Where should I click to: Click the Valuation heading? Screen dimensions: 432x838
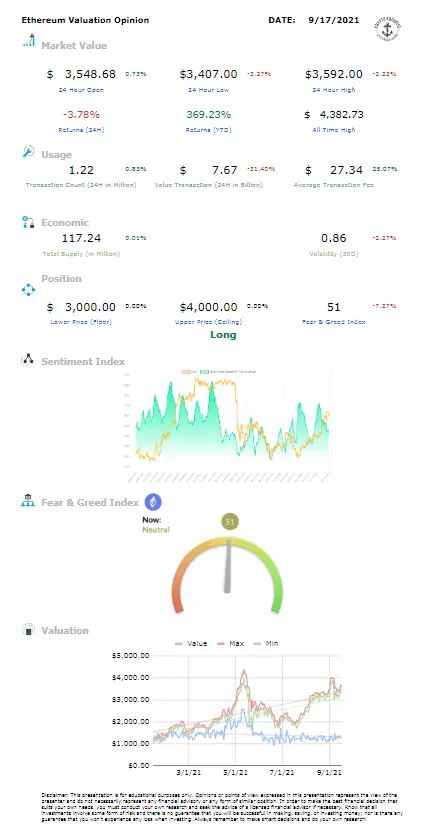pos(65,630)
